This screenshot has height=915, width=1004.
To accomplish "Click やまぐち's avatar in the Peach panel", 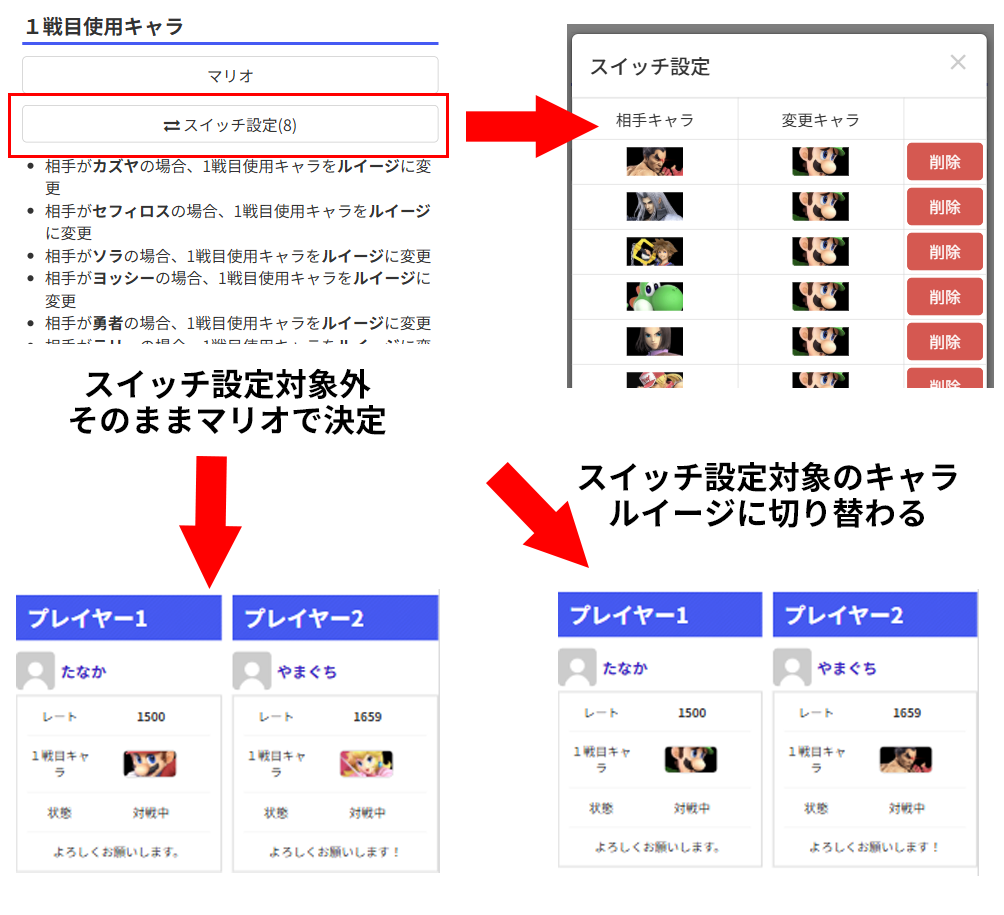I will point(251,671).
